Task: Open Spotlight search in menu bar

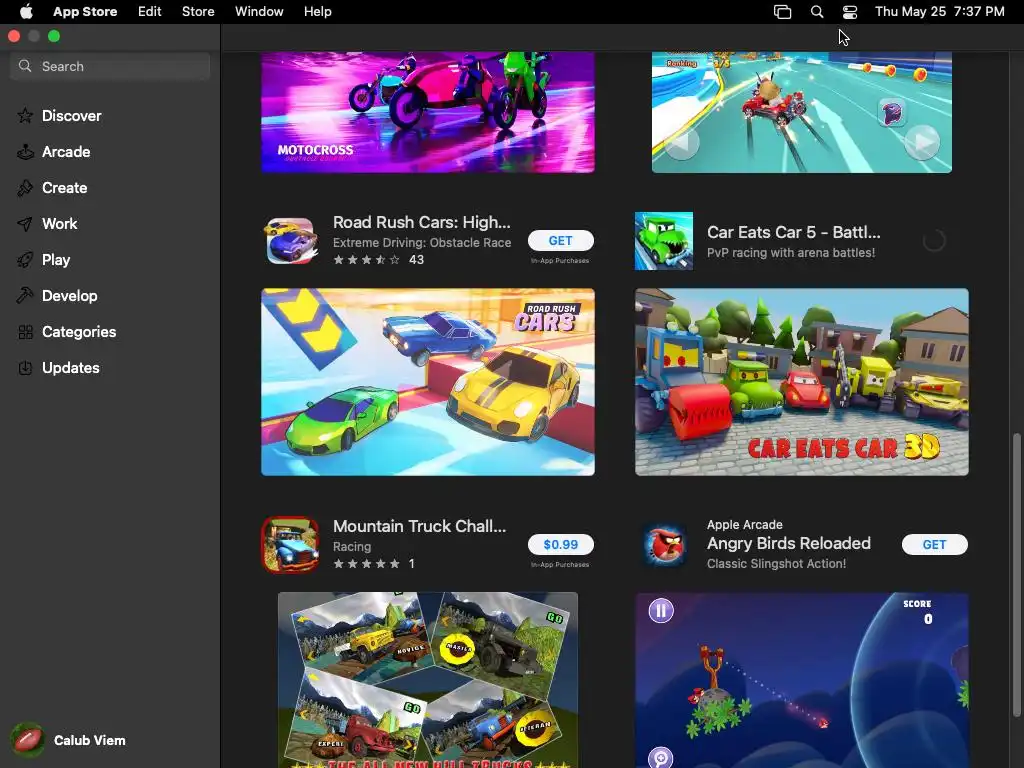Action: [816, 12]
